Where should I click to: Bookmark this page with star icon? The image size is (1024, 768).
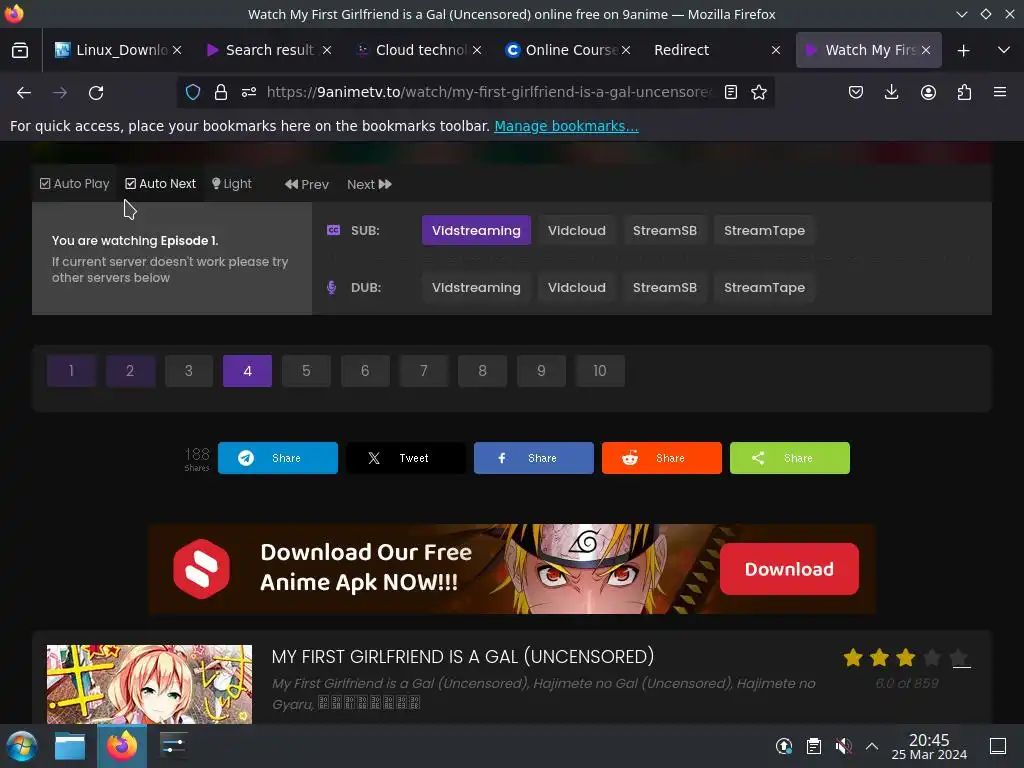[759, 92]
